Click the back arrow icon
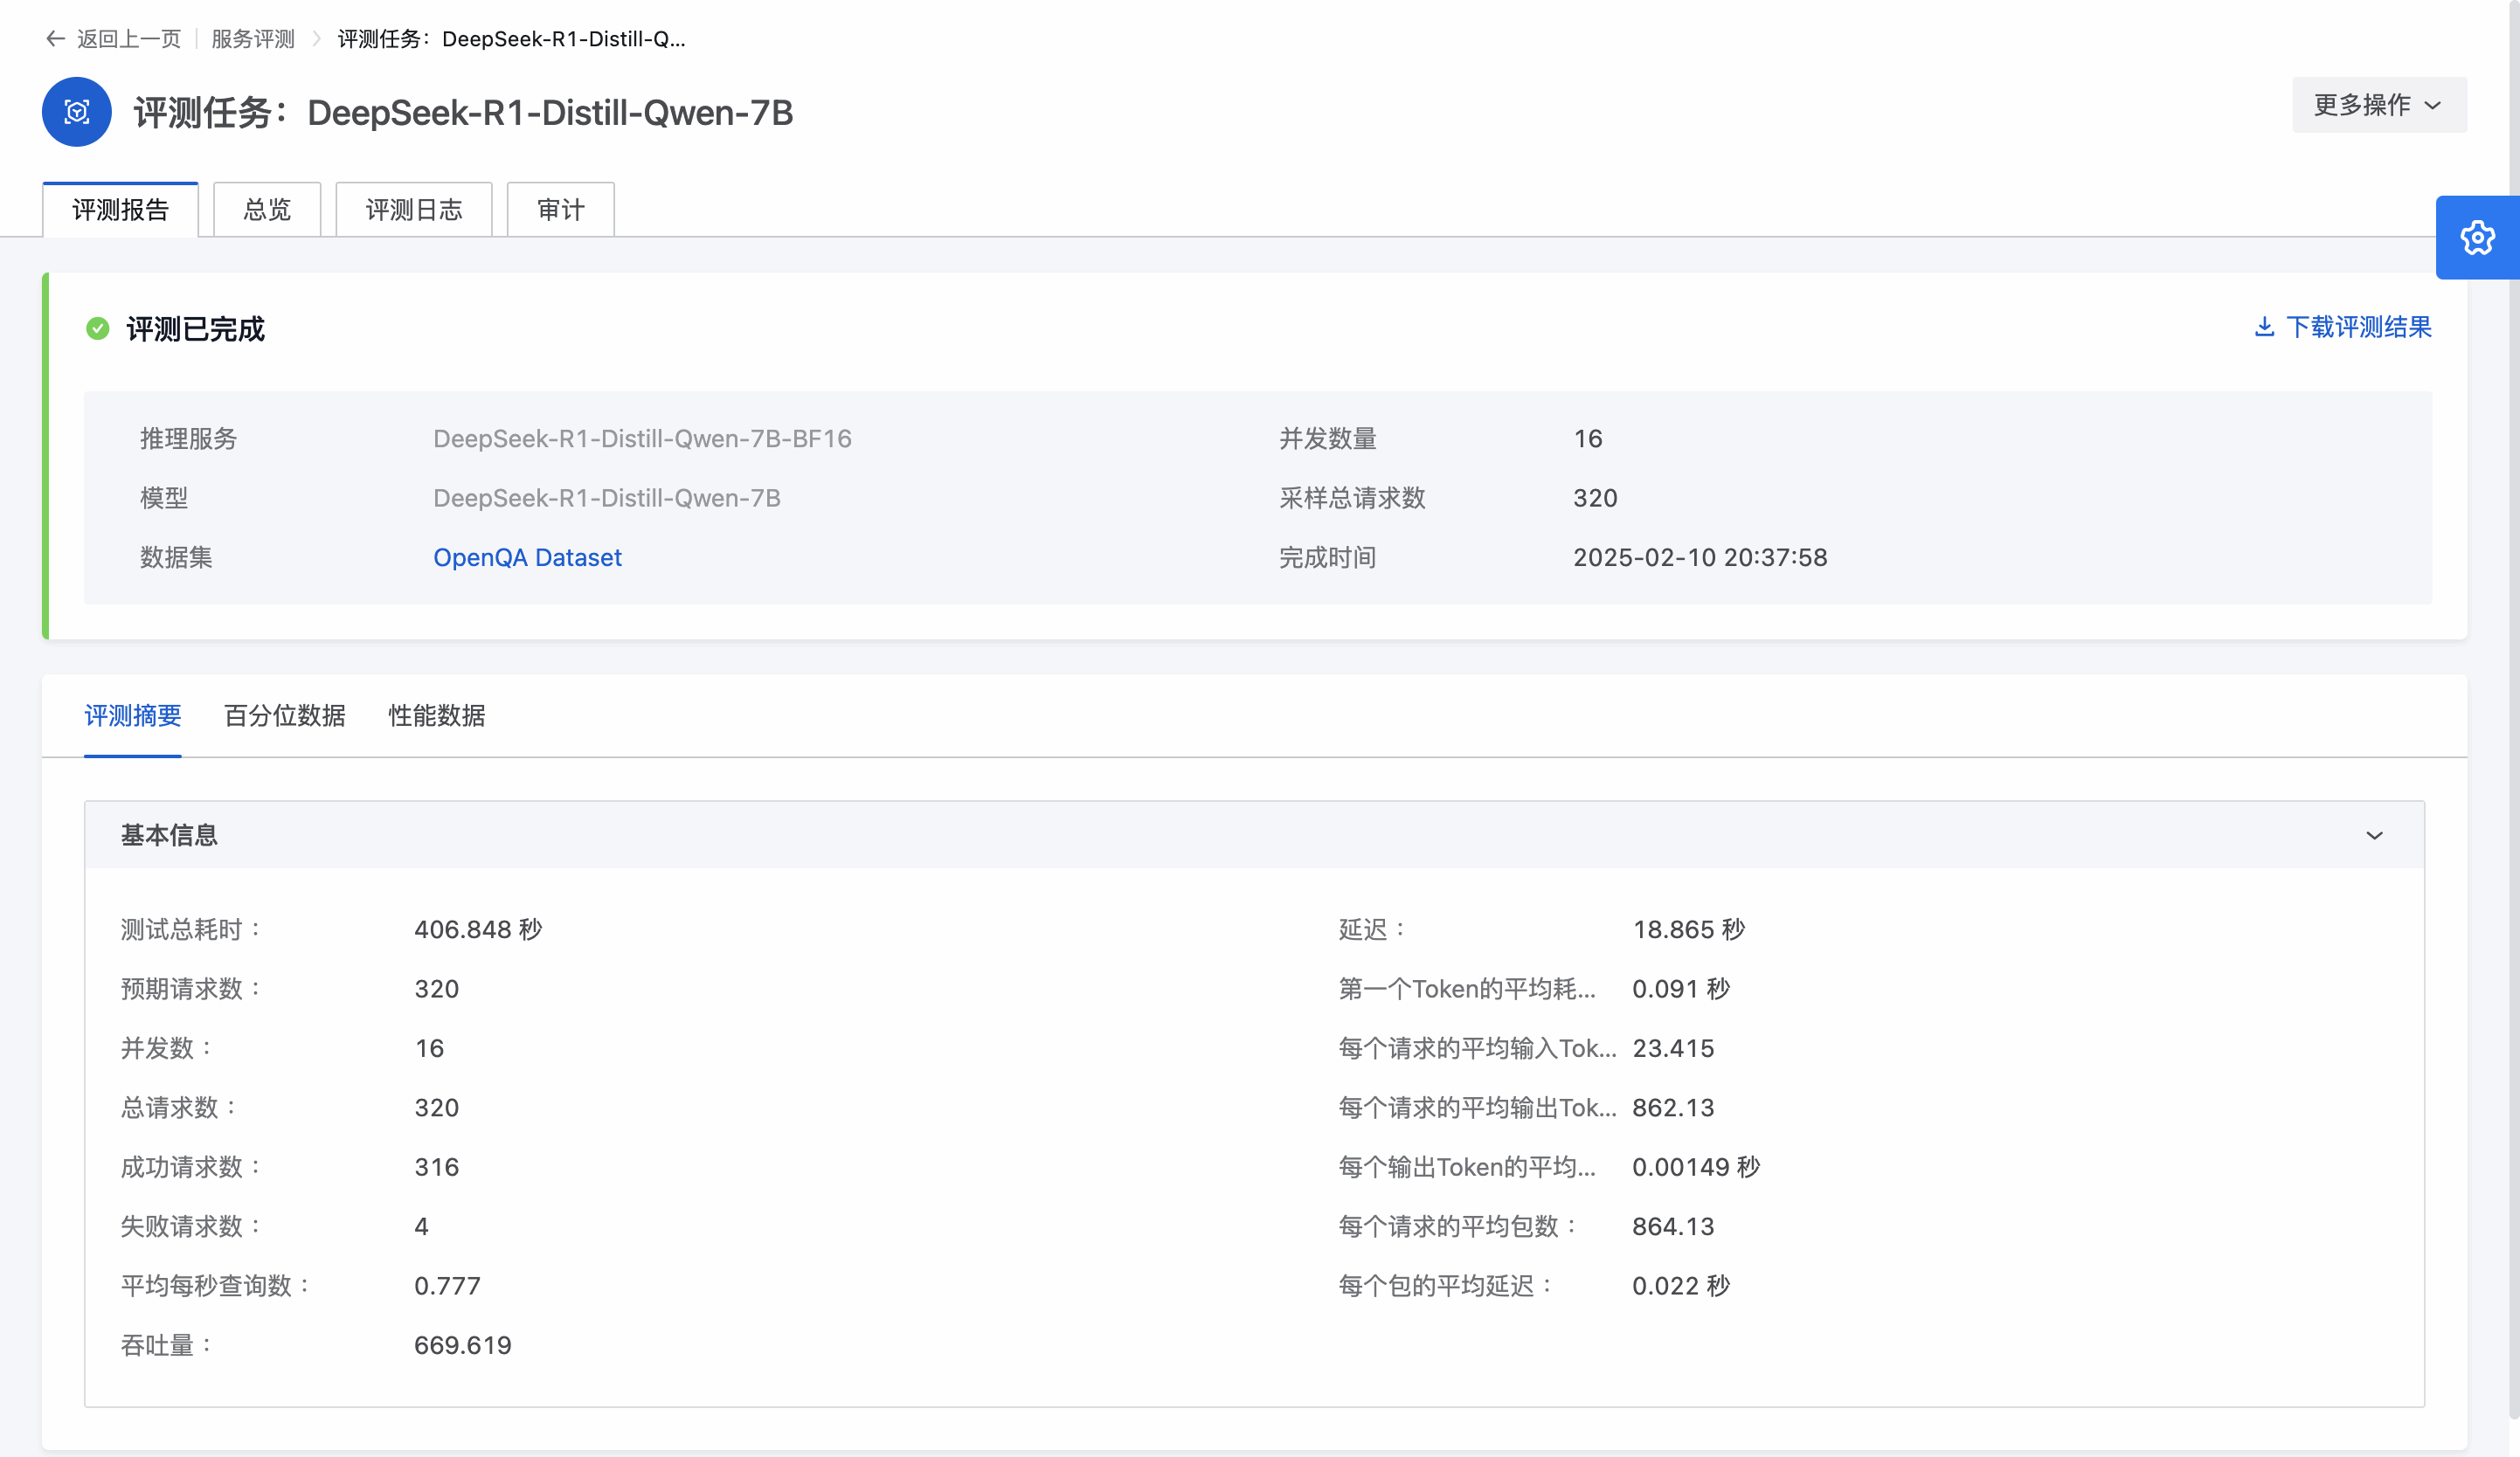The height and width of the screenshot is (1457, 2520). 55,39
